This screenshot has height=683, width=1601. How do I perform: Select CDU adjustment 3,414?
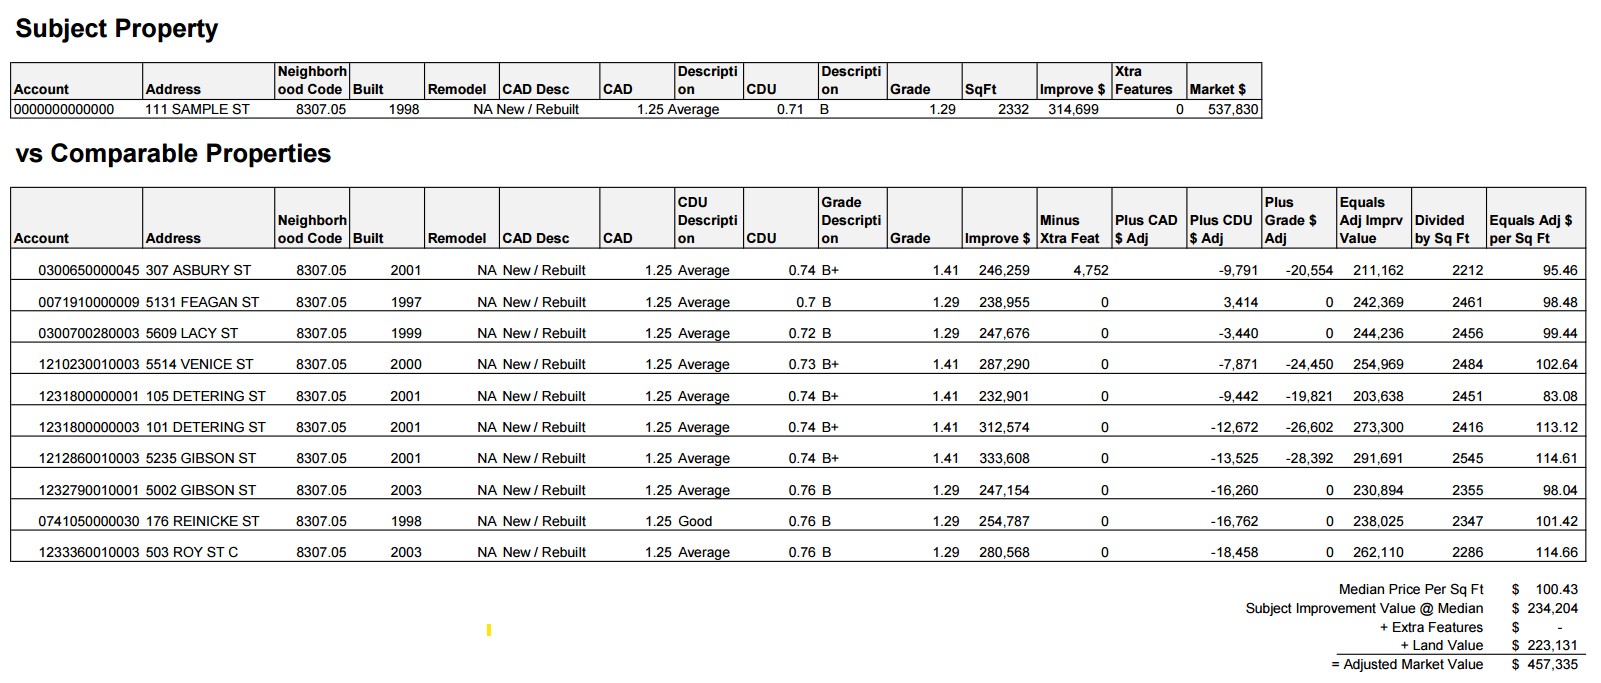pos(1241,302)
